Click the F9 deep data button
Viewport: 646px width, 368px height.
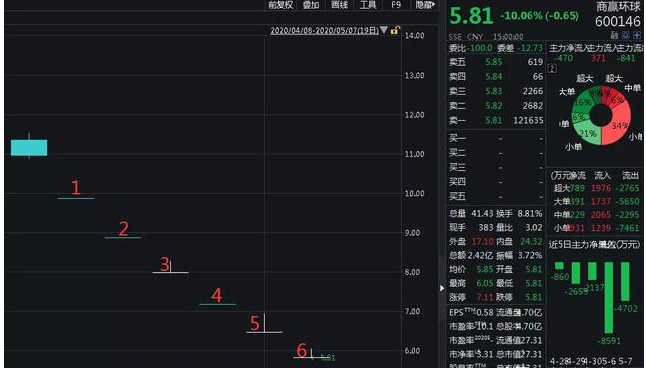pyautogui.click(x=396, y=5)
